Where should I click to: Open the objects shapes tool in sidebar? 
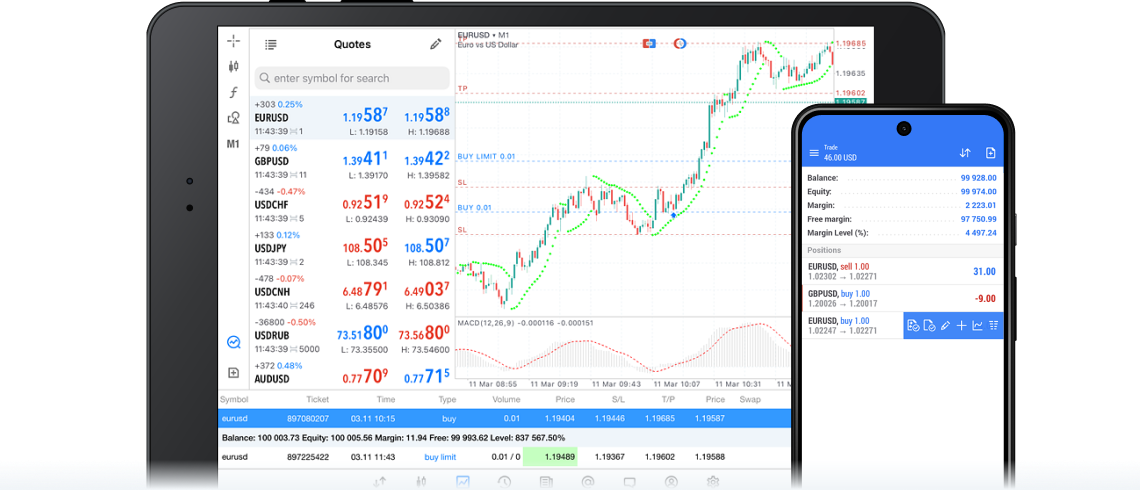(x=233, y=117)
